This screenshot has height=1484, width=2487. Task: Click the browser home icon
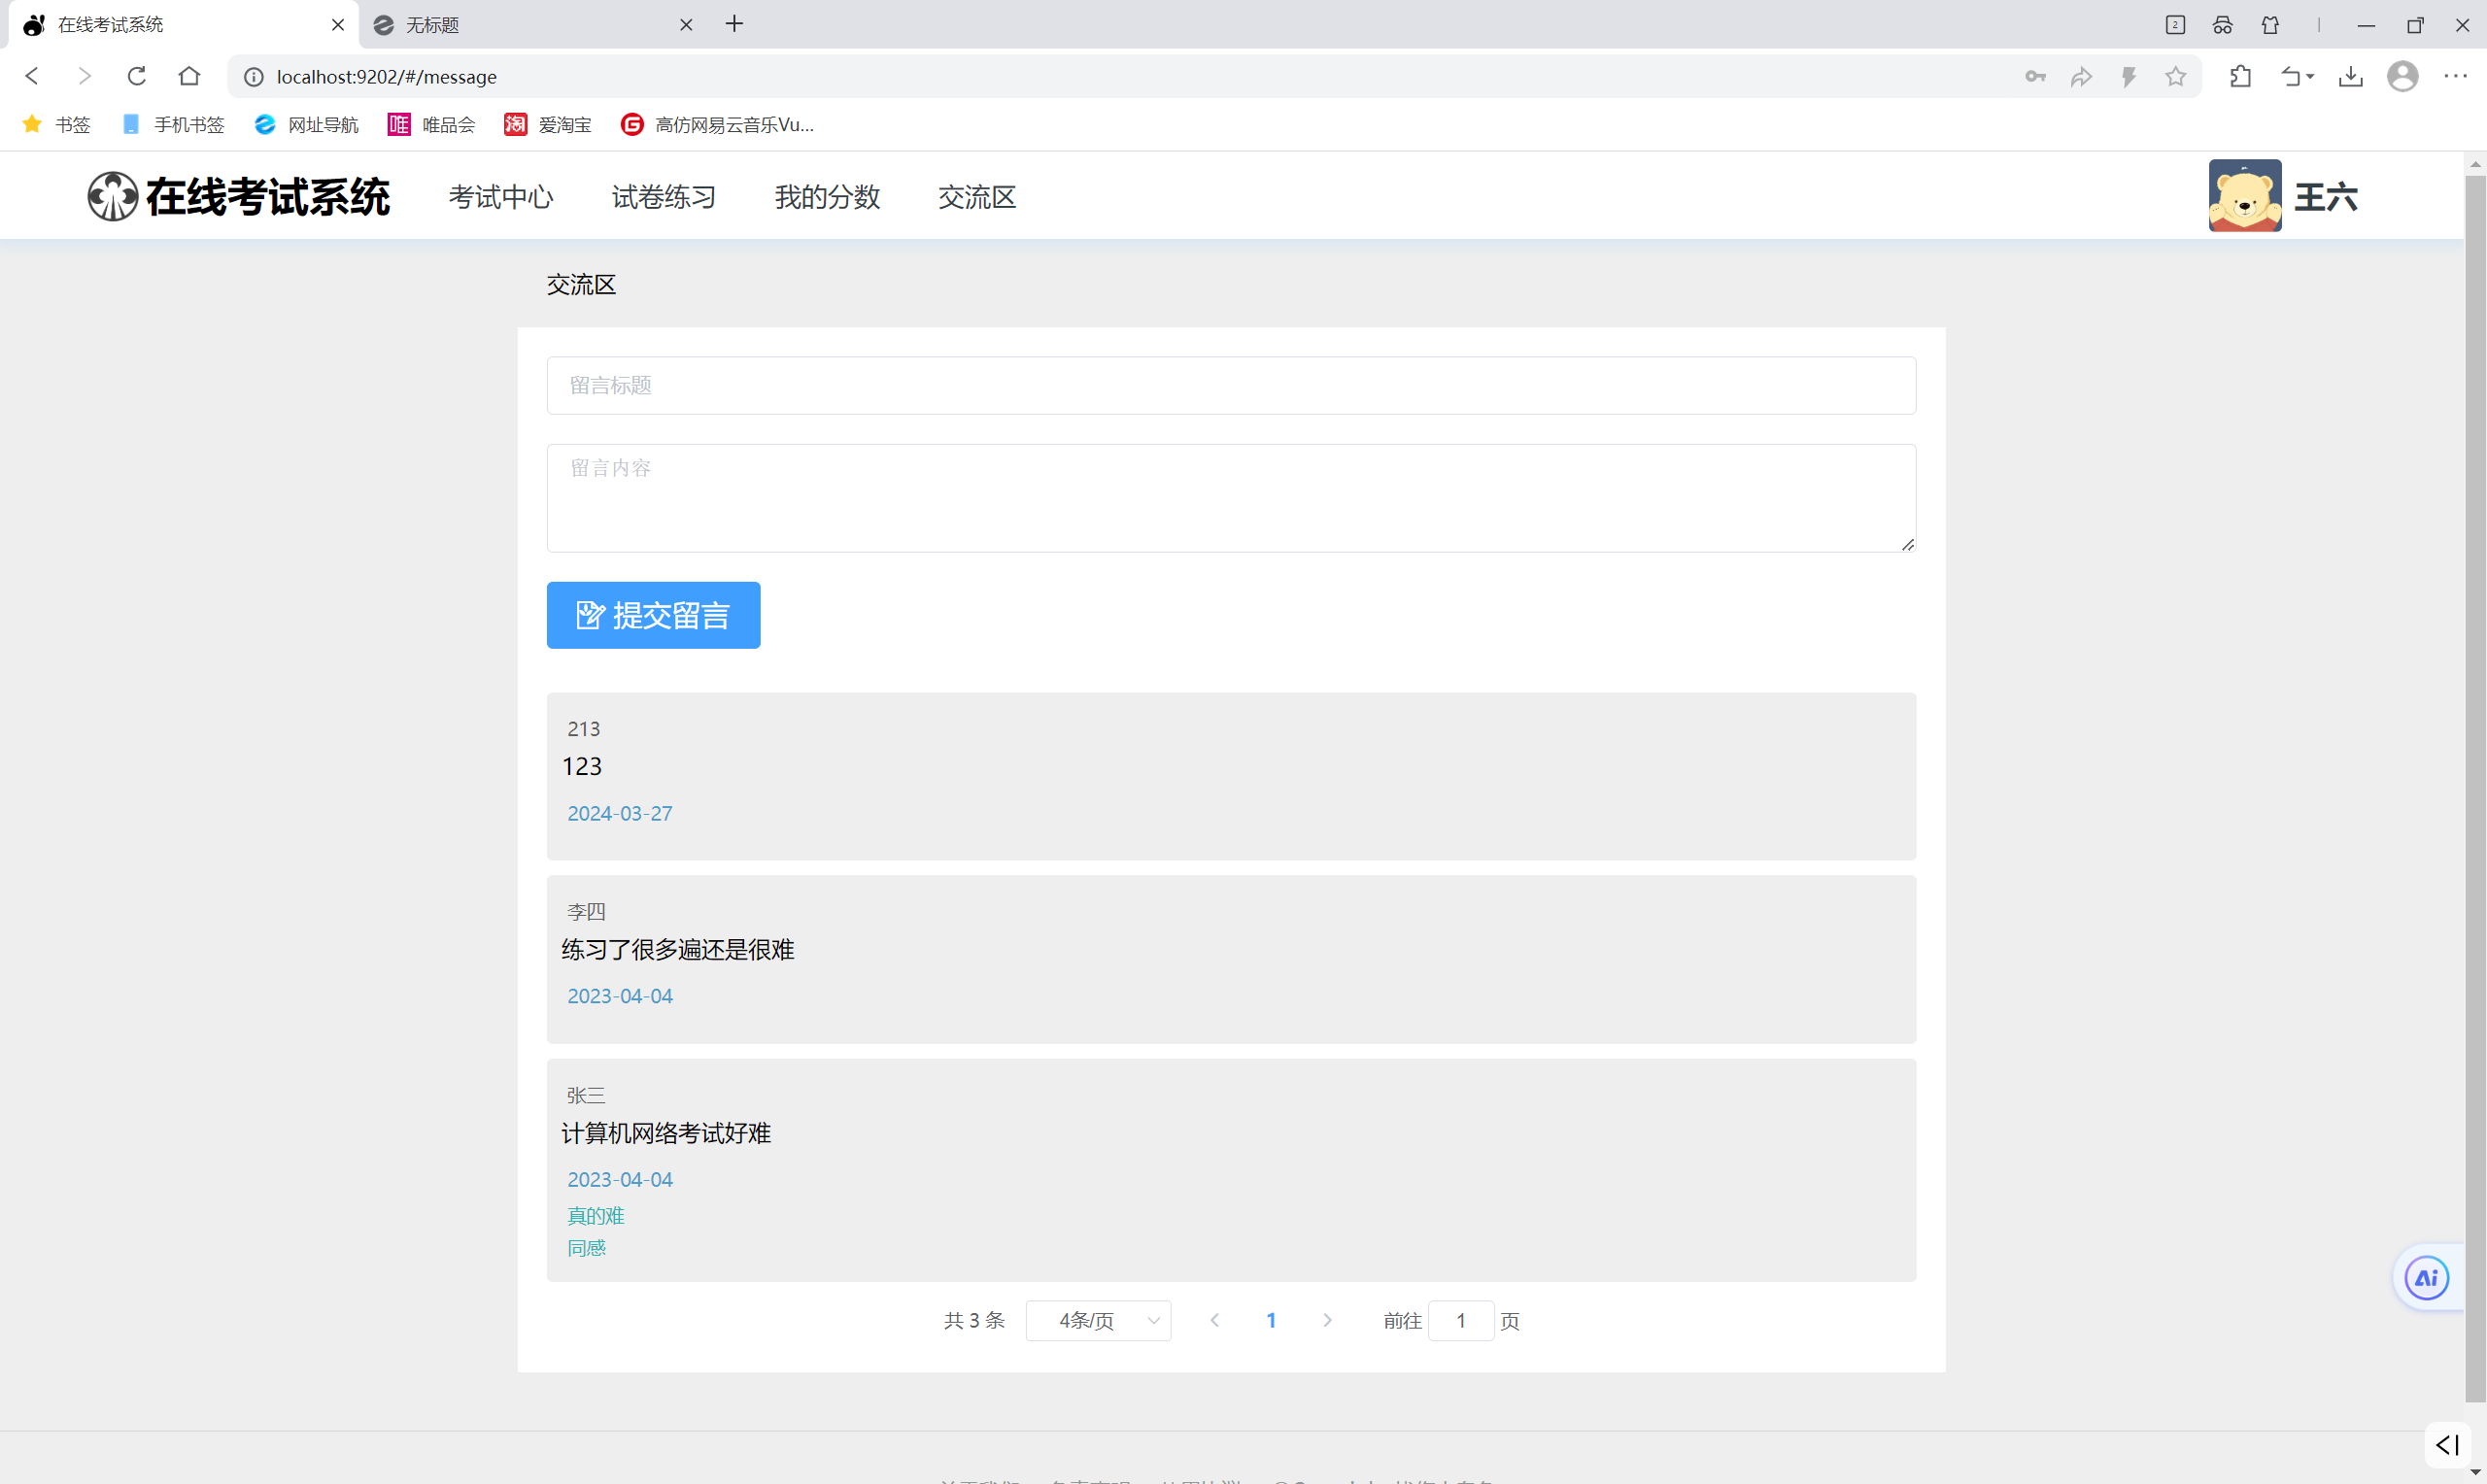189,76
